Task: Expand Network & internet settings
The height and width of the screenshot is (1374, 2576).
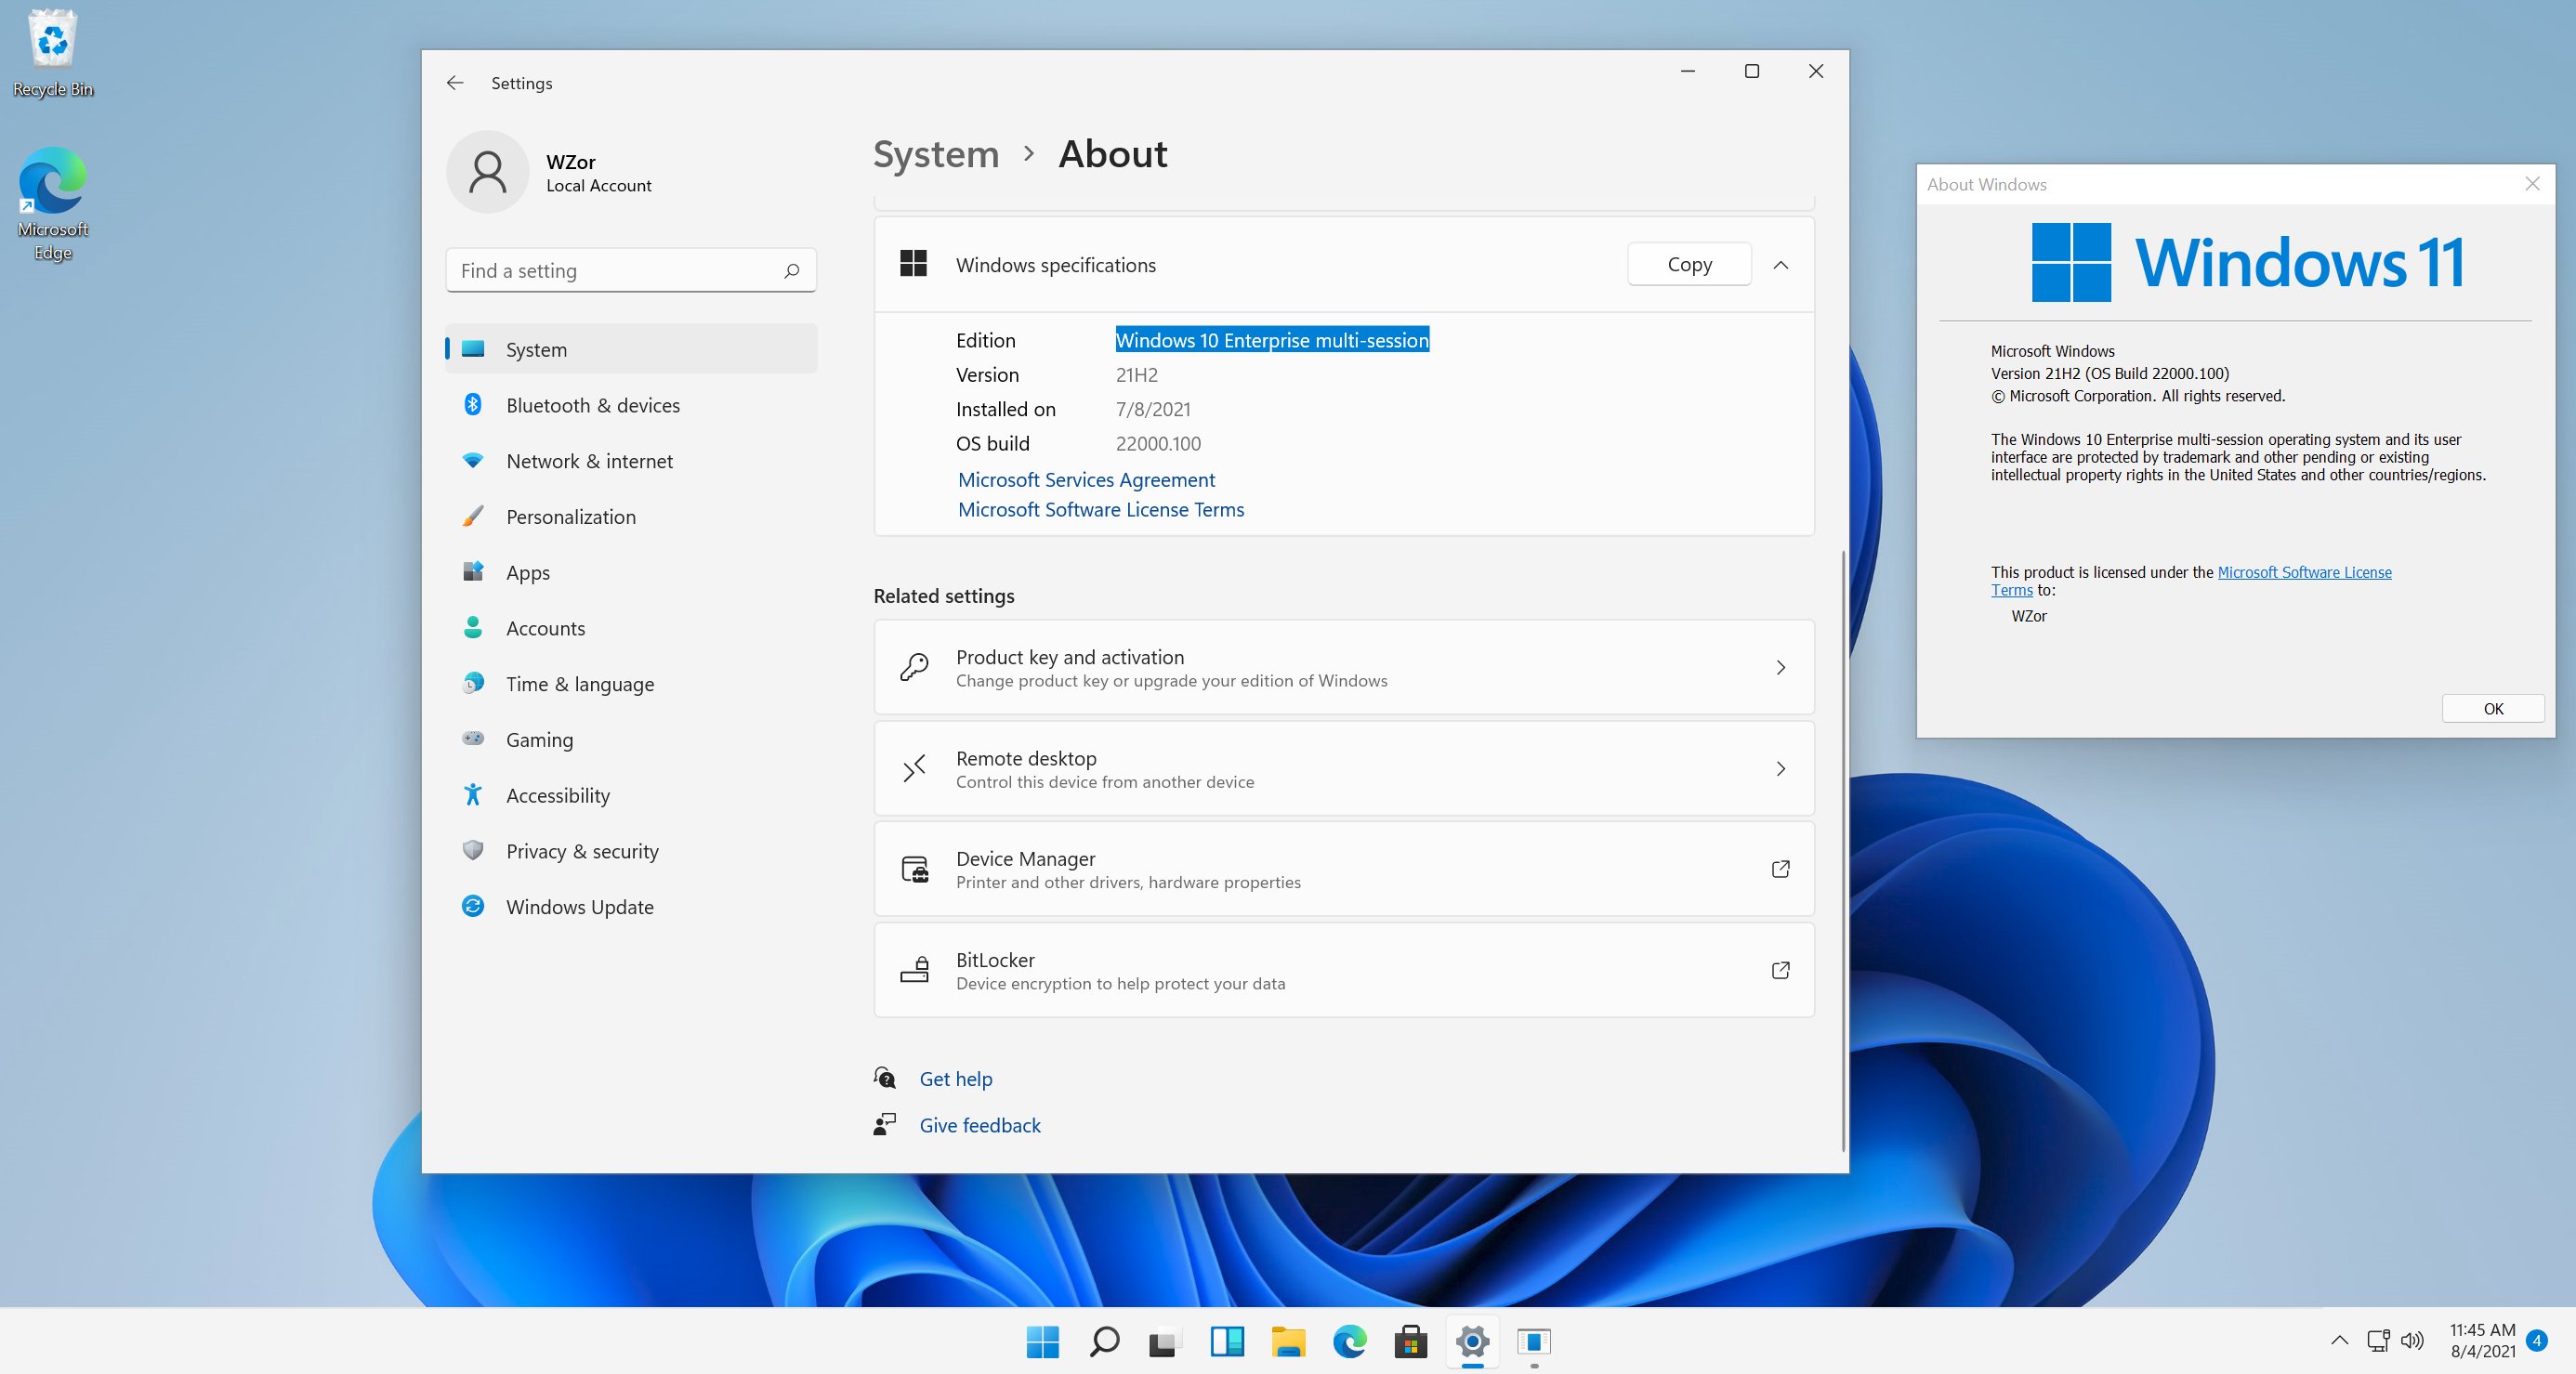Action: (589, 462)
